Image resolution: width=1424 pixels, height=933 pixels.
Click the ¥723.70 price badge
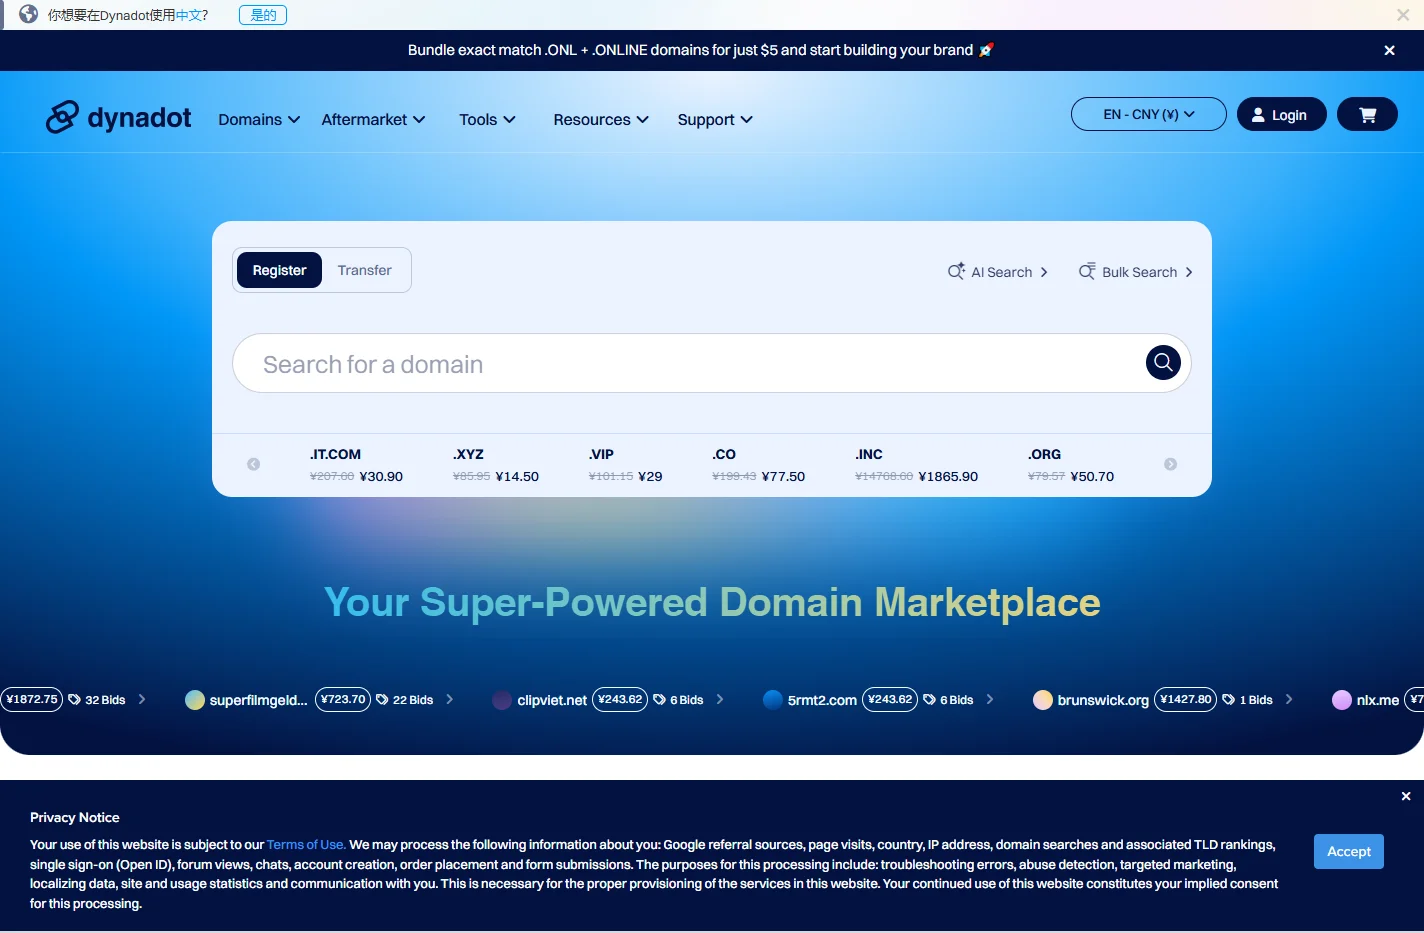pyautogui.click(x=343, y=699)
